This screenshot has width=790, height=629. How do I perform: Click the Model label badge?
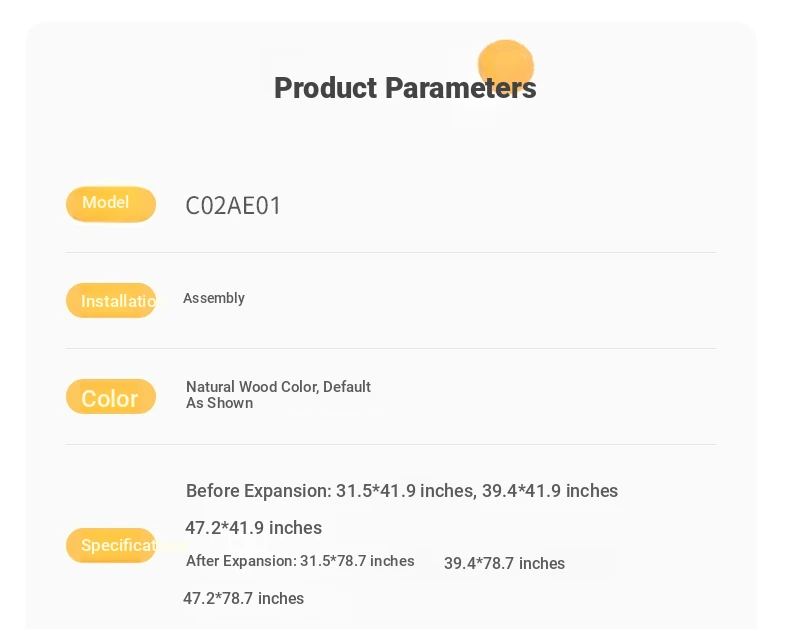111,204
